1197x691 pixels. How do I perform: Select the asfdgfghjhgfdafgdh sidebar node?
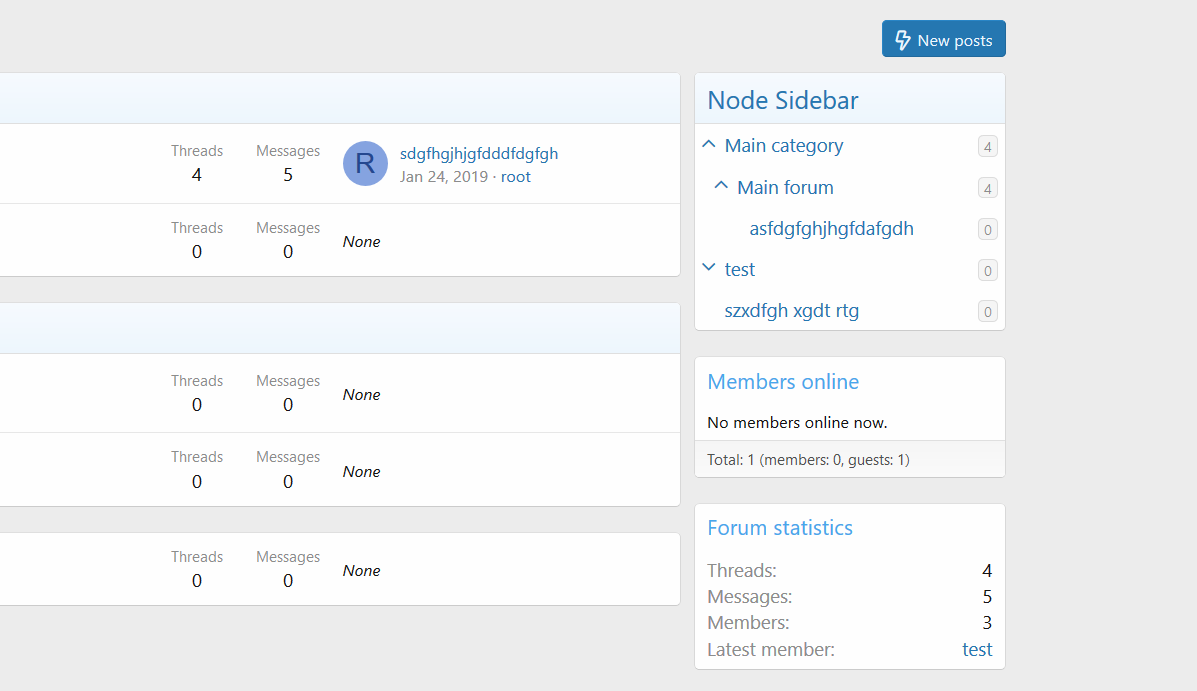click(x=831, y=229)
